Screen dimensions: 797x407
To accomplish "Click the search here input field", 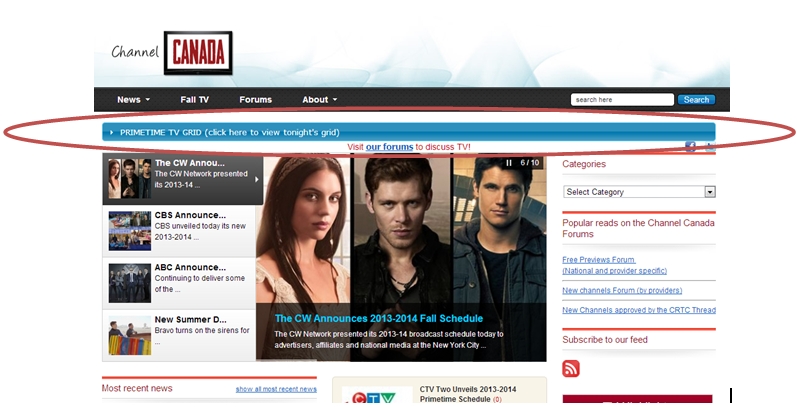I will point(621,100).
